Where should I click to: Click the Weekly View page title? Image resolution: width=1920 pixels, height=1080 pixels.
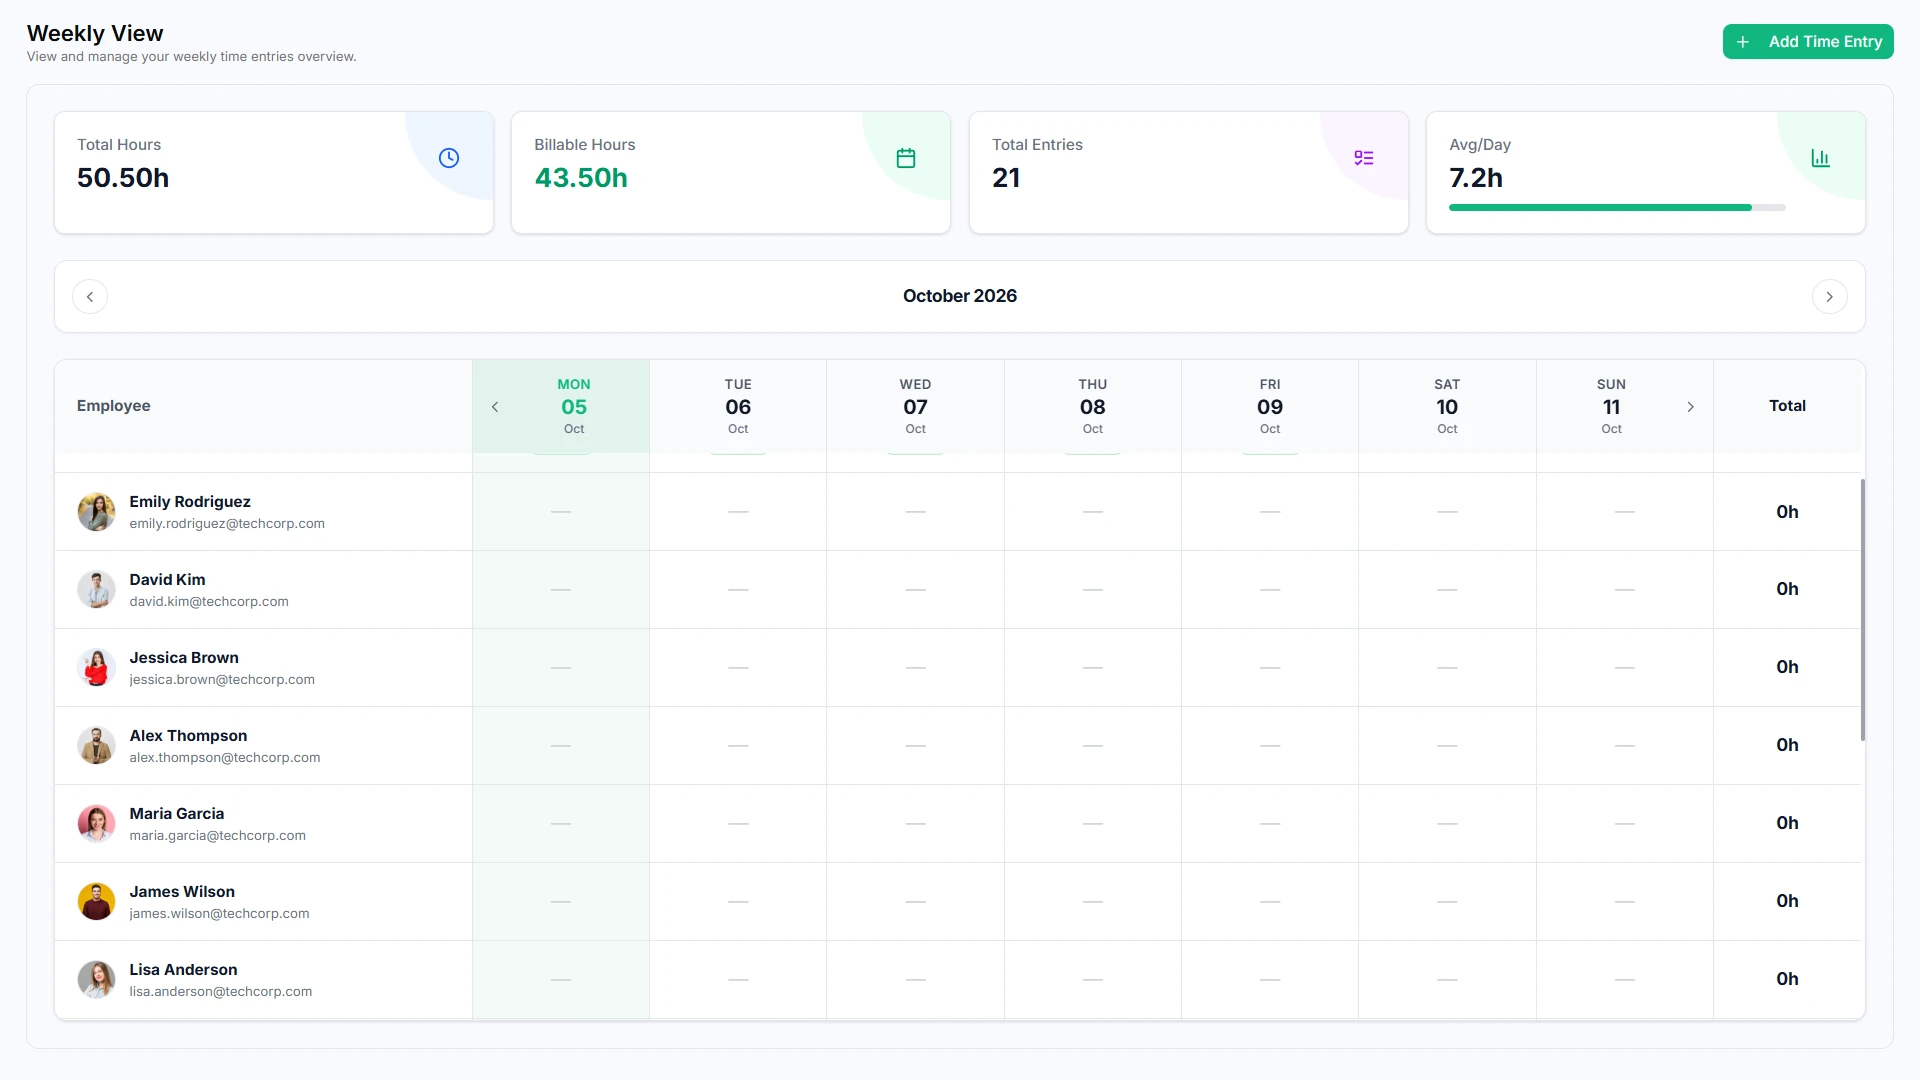click(x=95, y=33)
